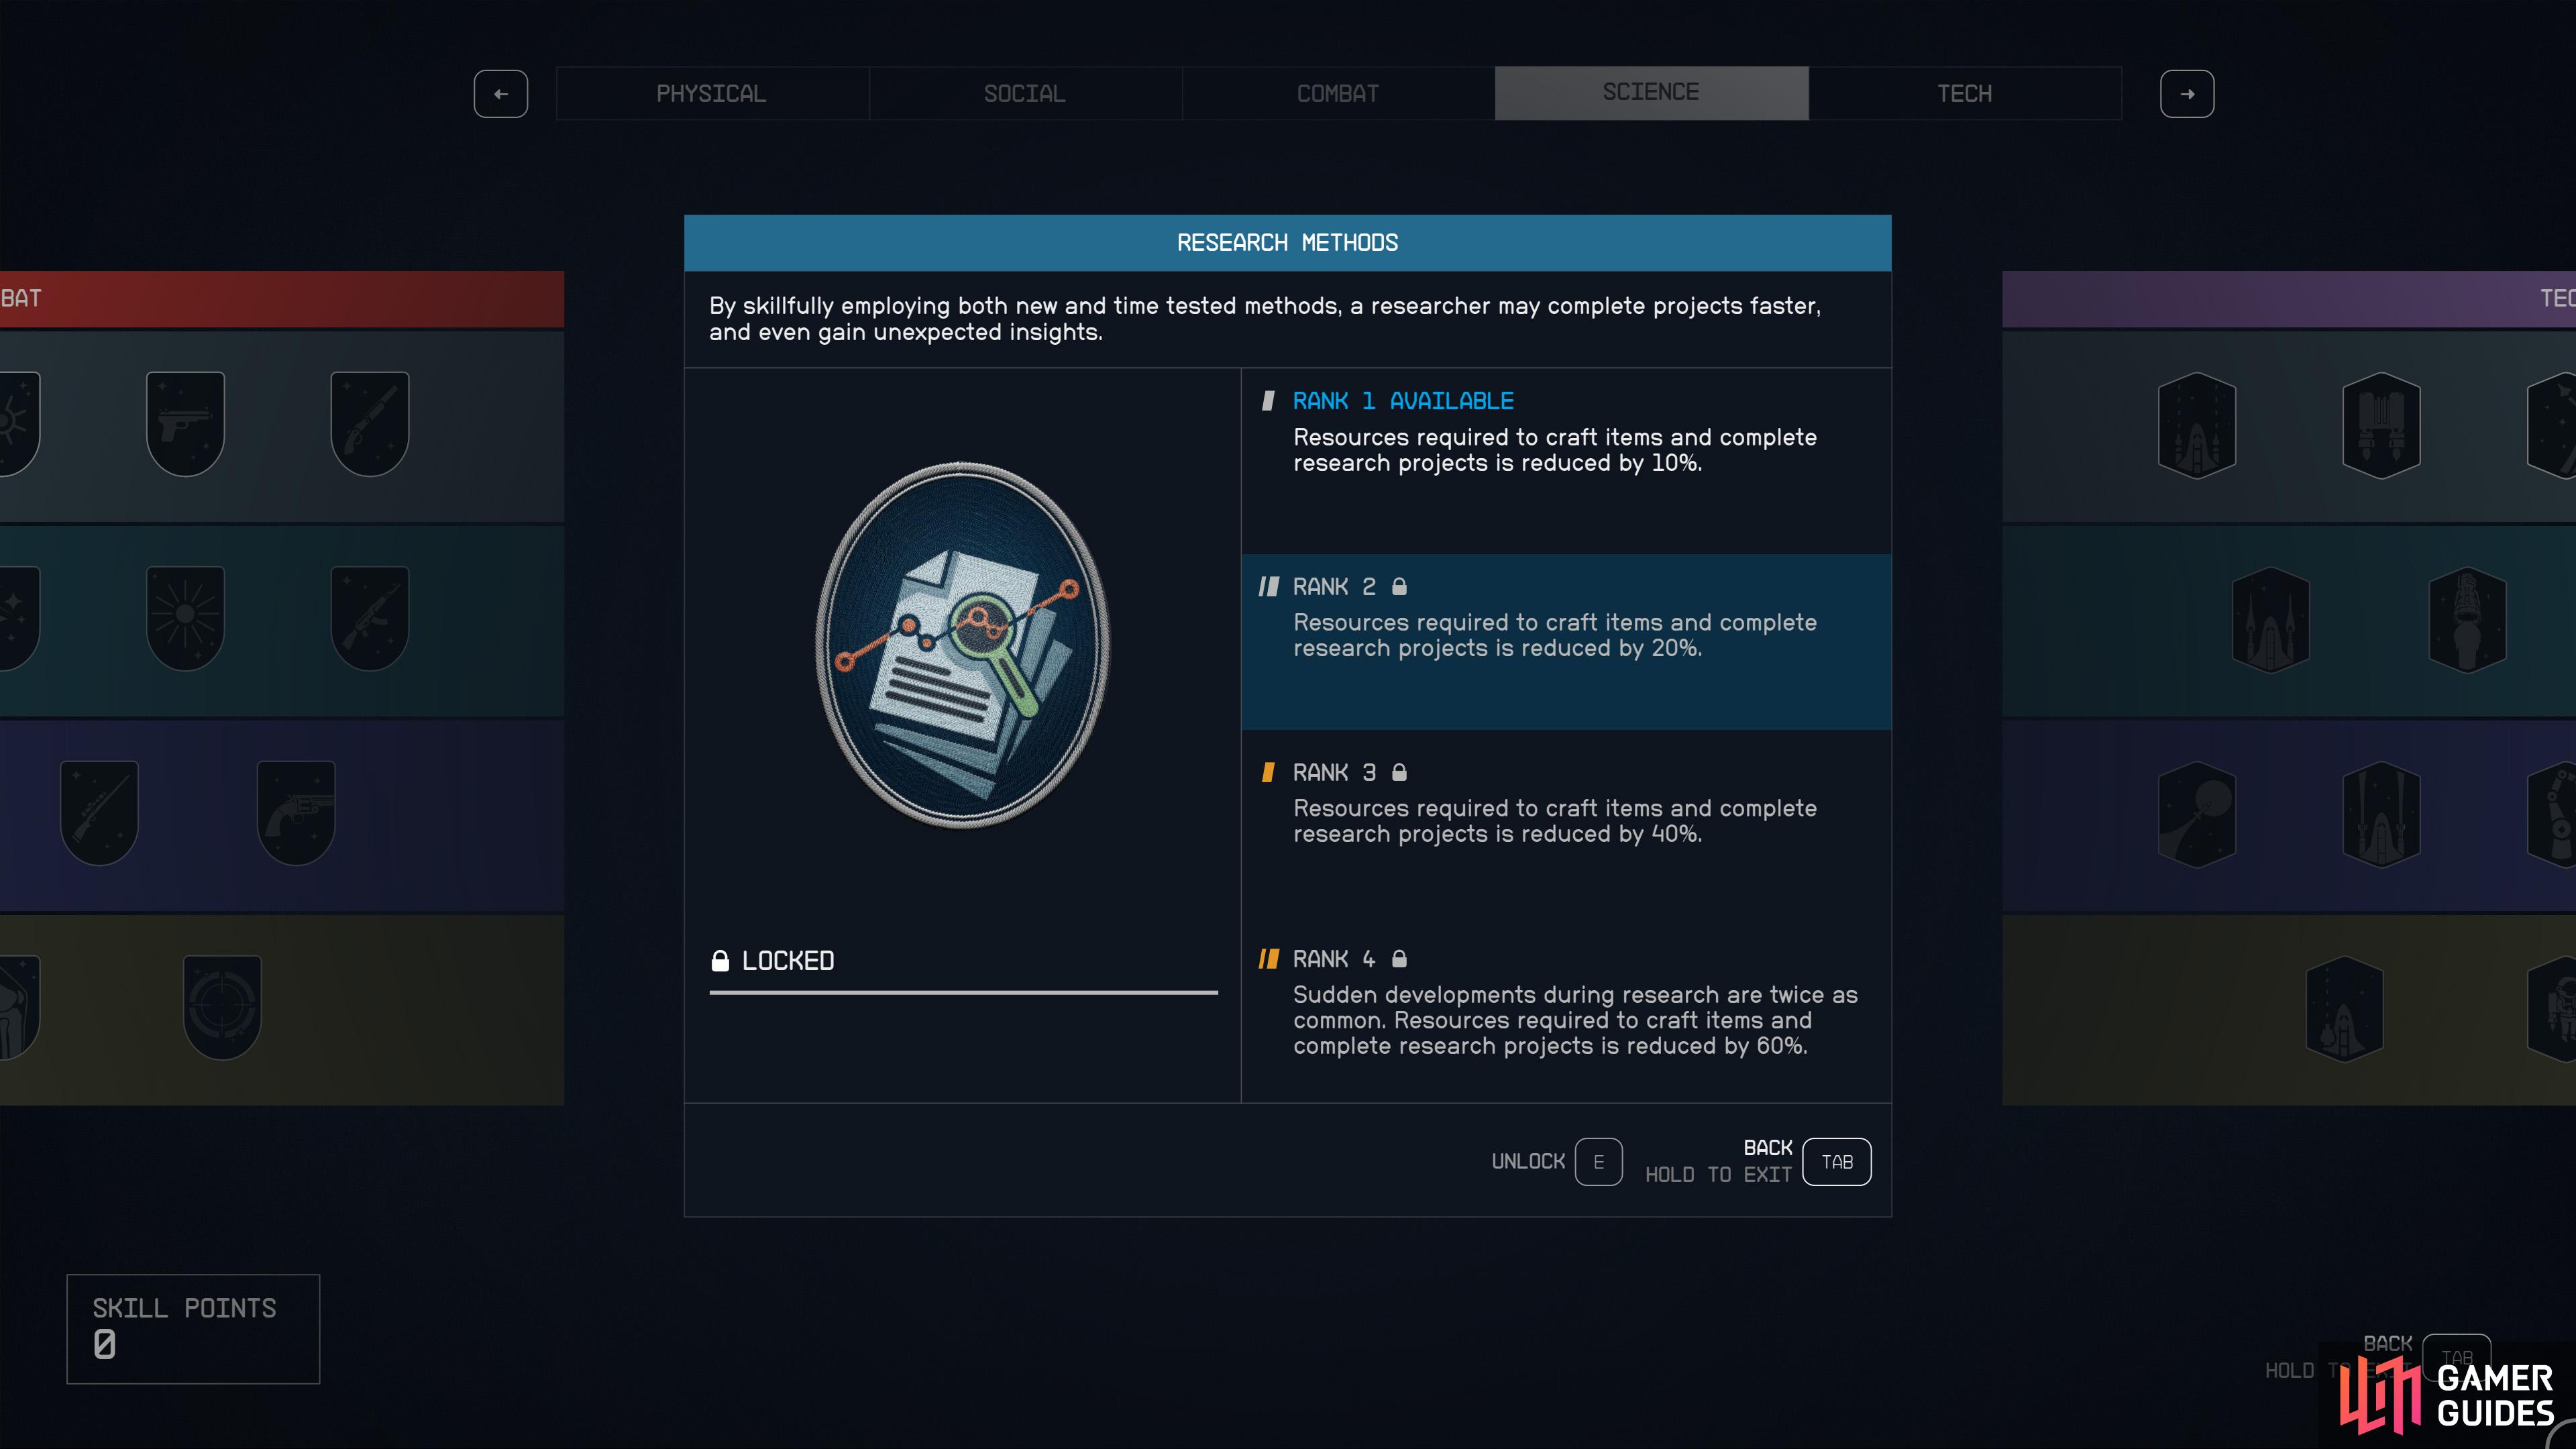The height and width of the screenshot is (1449, 2576).
Task: Click the Back TAB key button
Action: (x=1837, y=1162)
